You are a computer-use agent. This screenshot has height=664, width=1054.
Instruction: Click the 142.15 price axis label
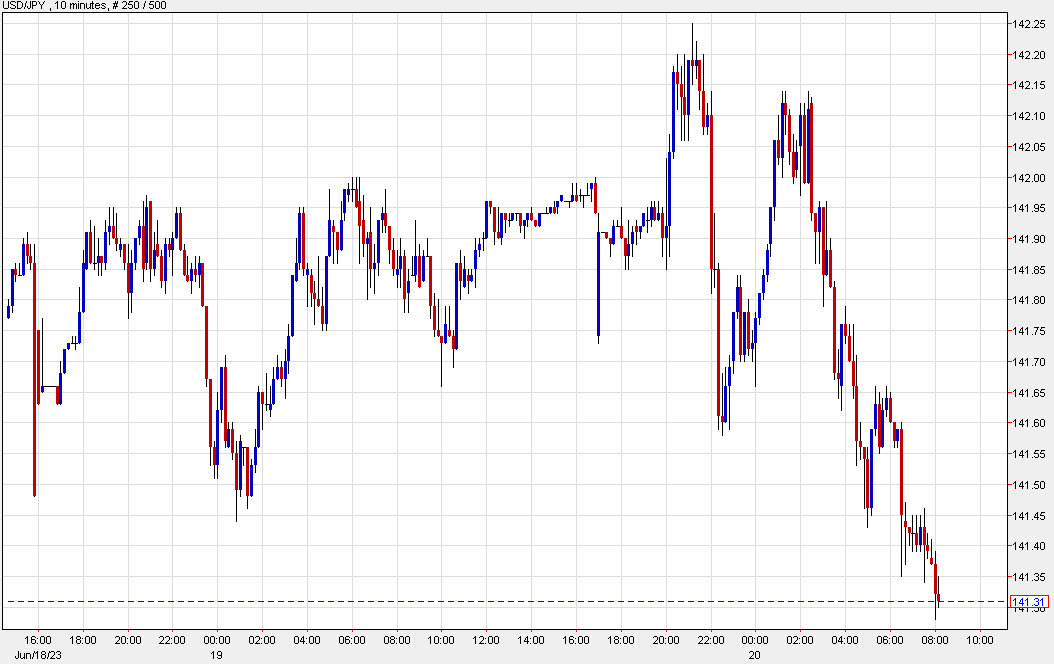[1028, 86]
